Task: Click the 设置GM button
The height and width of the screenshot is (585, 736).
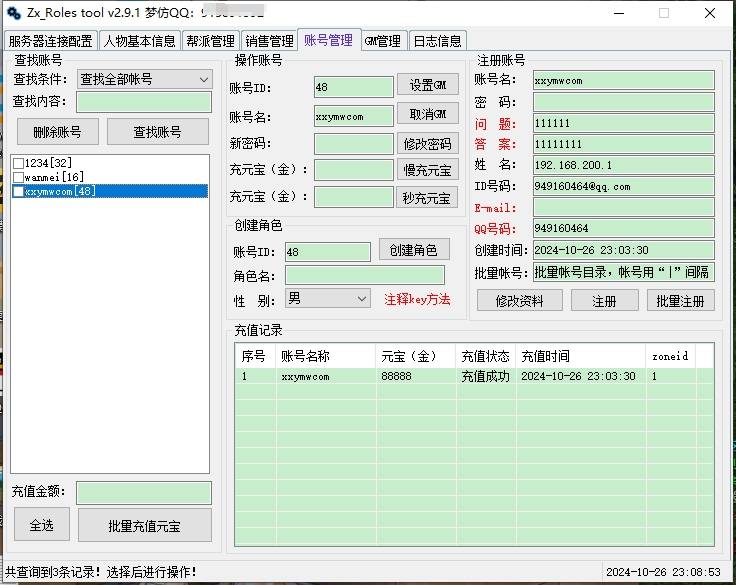Action: tap(427, 85)
